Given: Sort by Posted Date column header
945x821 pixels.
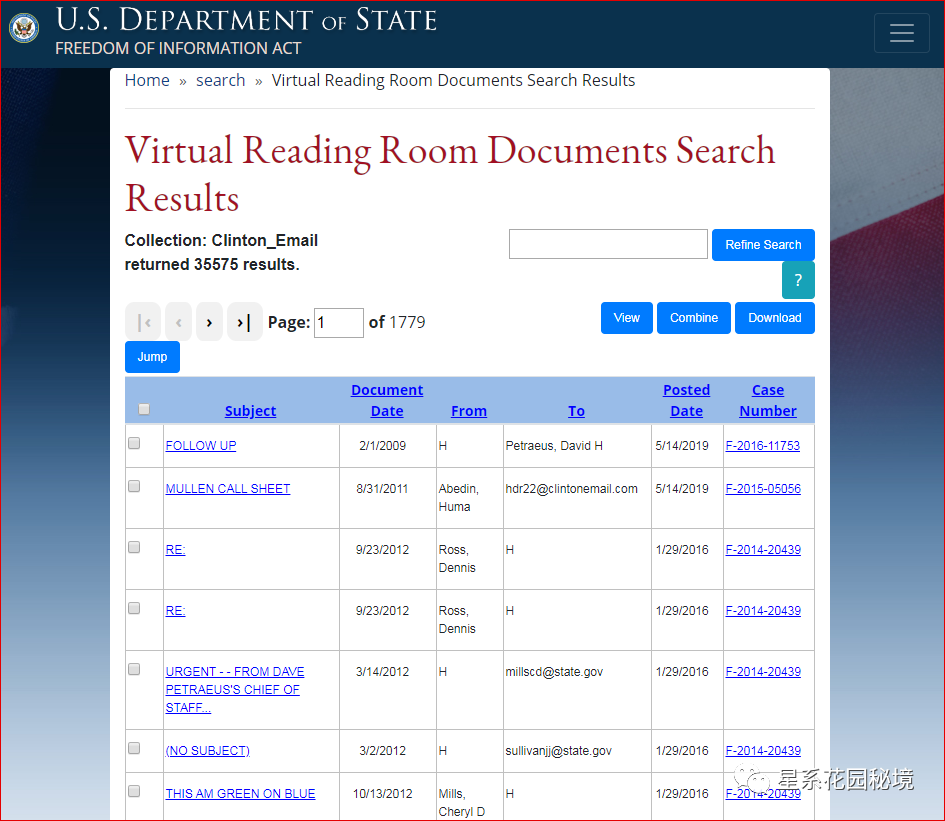Looking at the screenshot, I should [x=686, y=400].
